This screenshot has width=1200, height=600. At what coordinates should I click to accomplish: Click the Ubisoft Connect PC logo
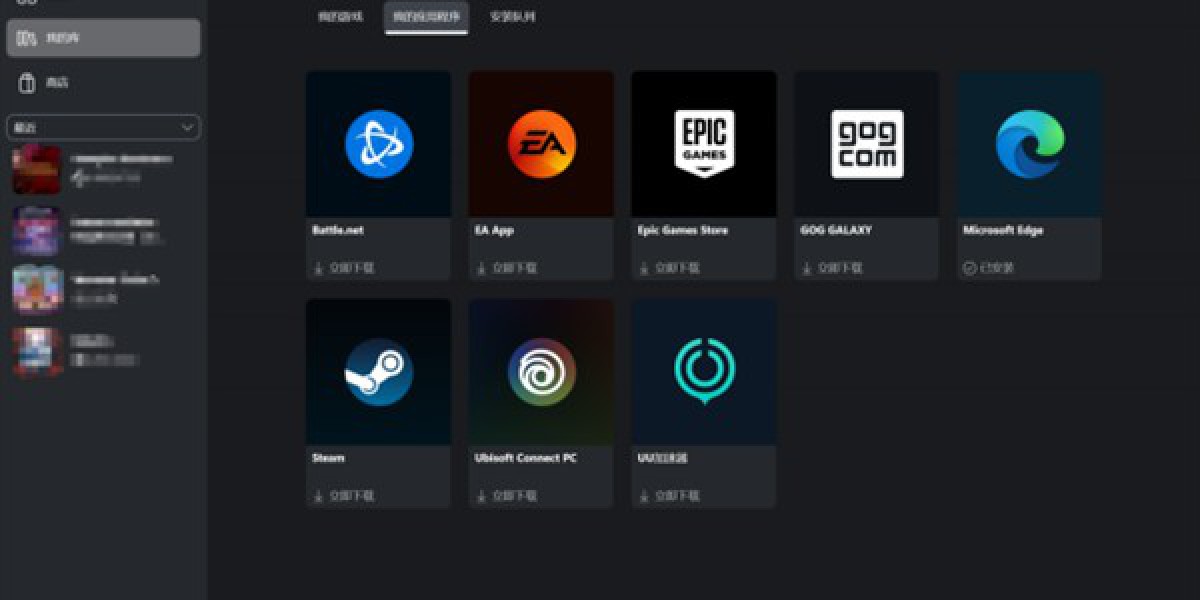point(541,372)
